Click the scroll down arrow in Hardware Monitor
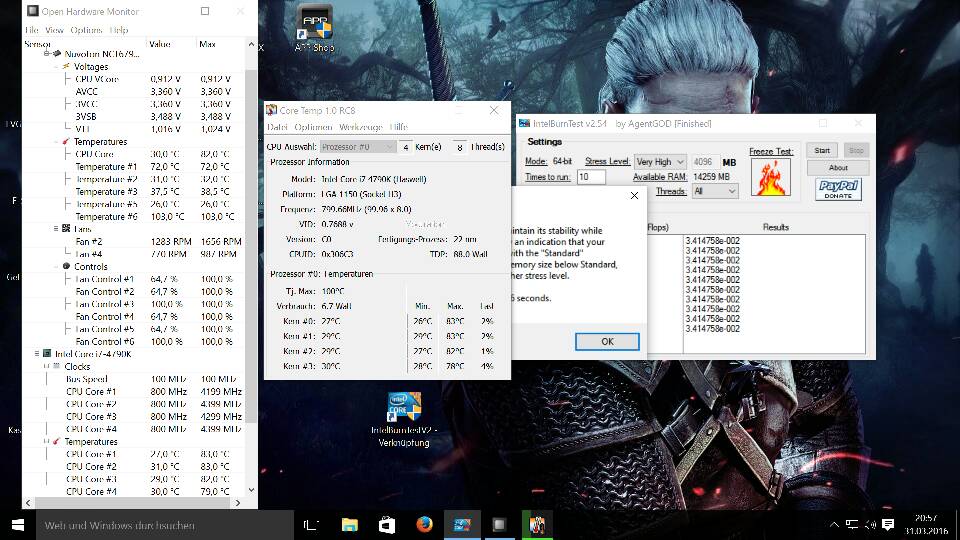 (x=251, y=490)
